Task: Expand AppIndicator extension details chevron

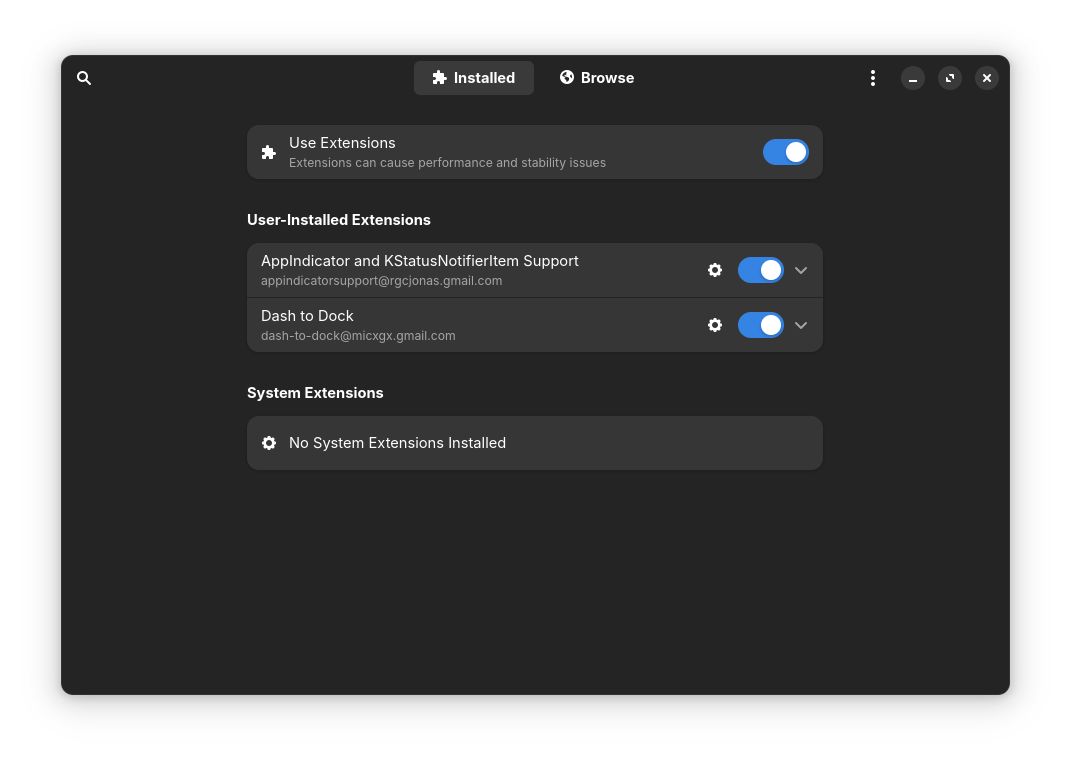Action: (x=801, y=270)
